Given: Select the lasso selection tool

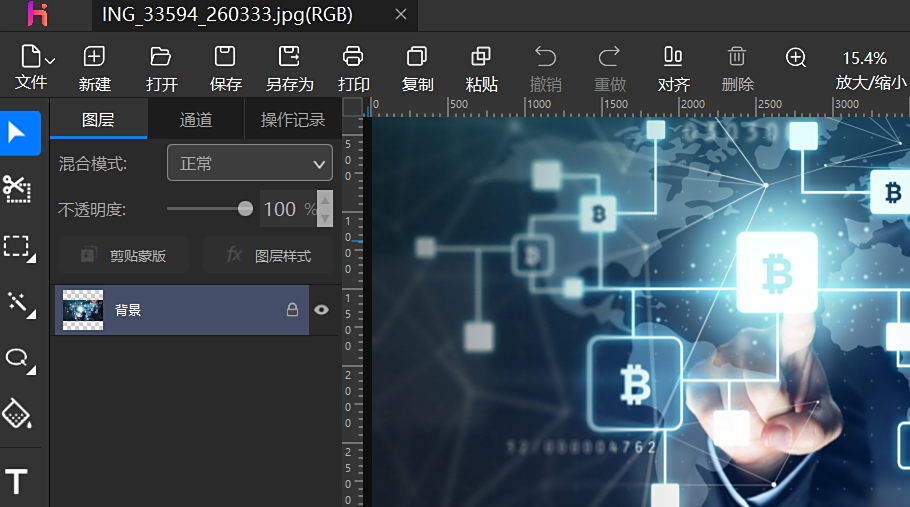Looking at the screenshot, I should coord(20,360).
